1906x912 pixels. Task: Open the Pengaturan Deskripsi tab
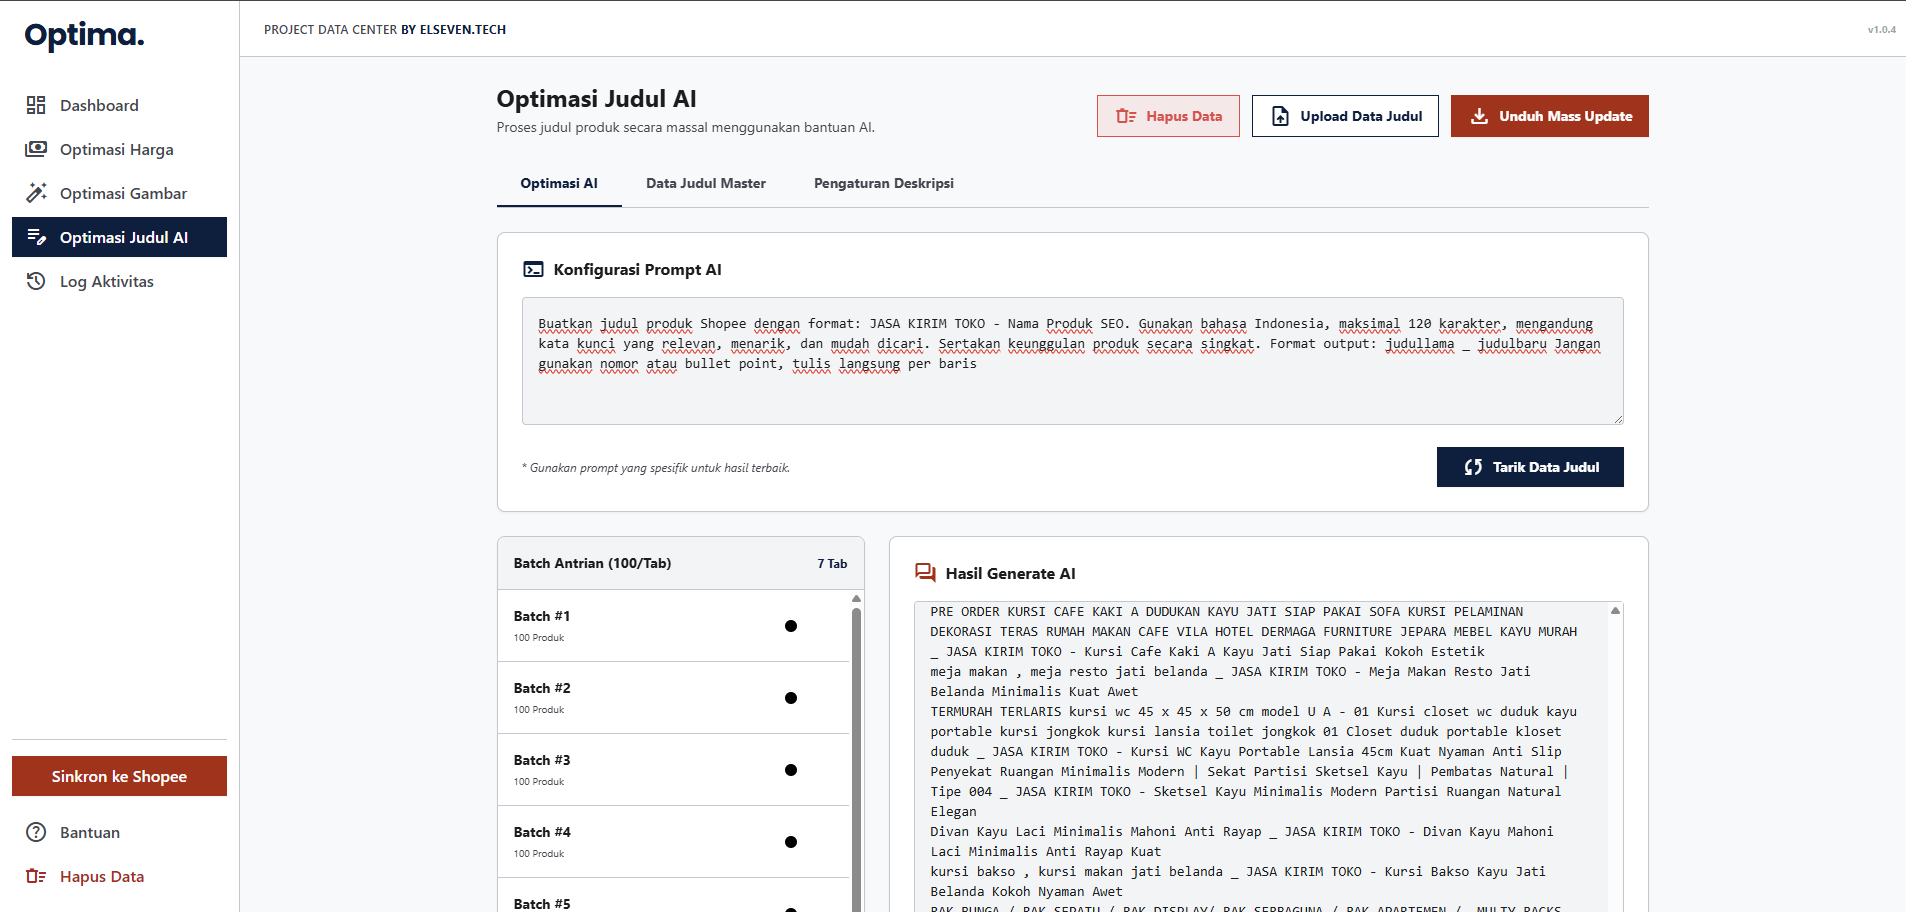(884, 183)
